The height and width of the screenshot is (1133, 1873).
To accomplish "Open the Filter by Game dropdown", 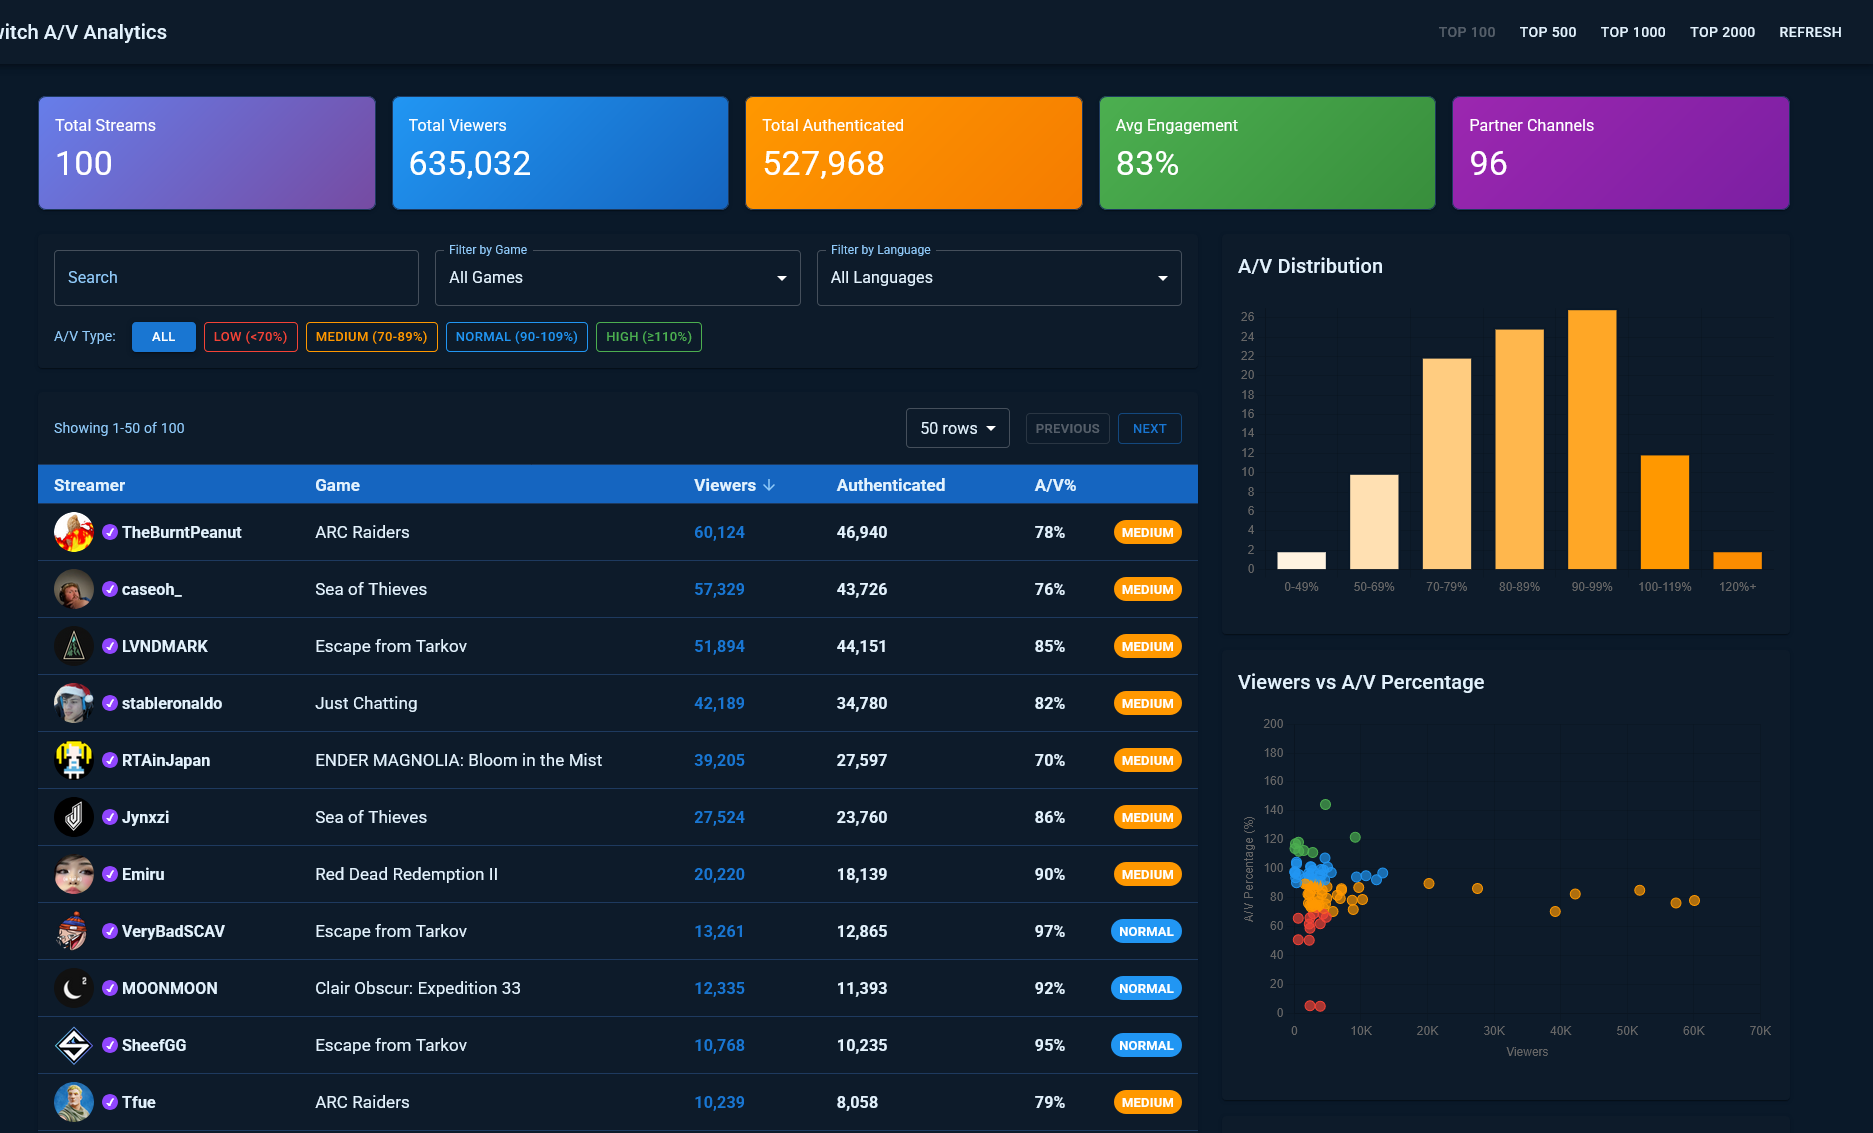I will (618, 278).
